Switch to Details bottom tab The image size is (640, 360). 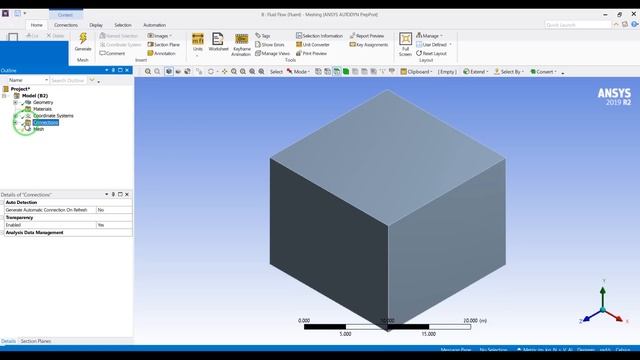8,341
